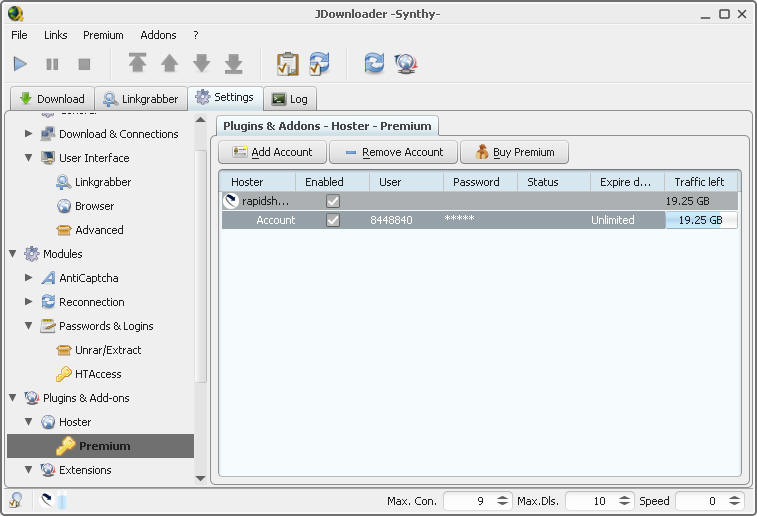Open the ? help menu

196,35
